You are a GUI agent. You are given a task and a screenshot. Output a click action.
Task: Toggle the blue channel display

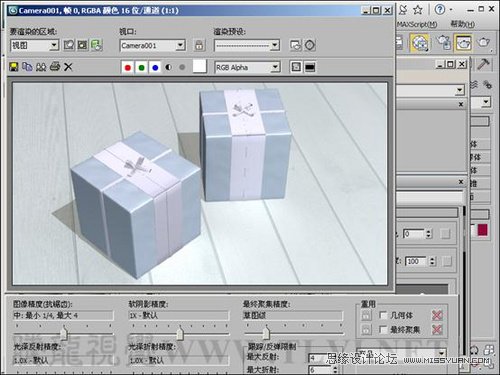155,68
